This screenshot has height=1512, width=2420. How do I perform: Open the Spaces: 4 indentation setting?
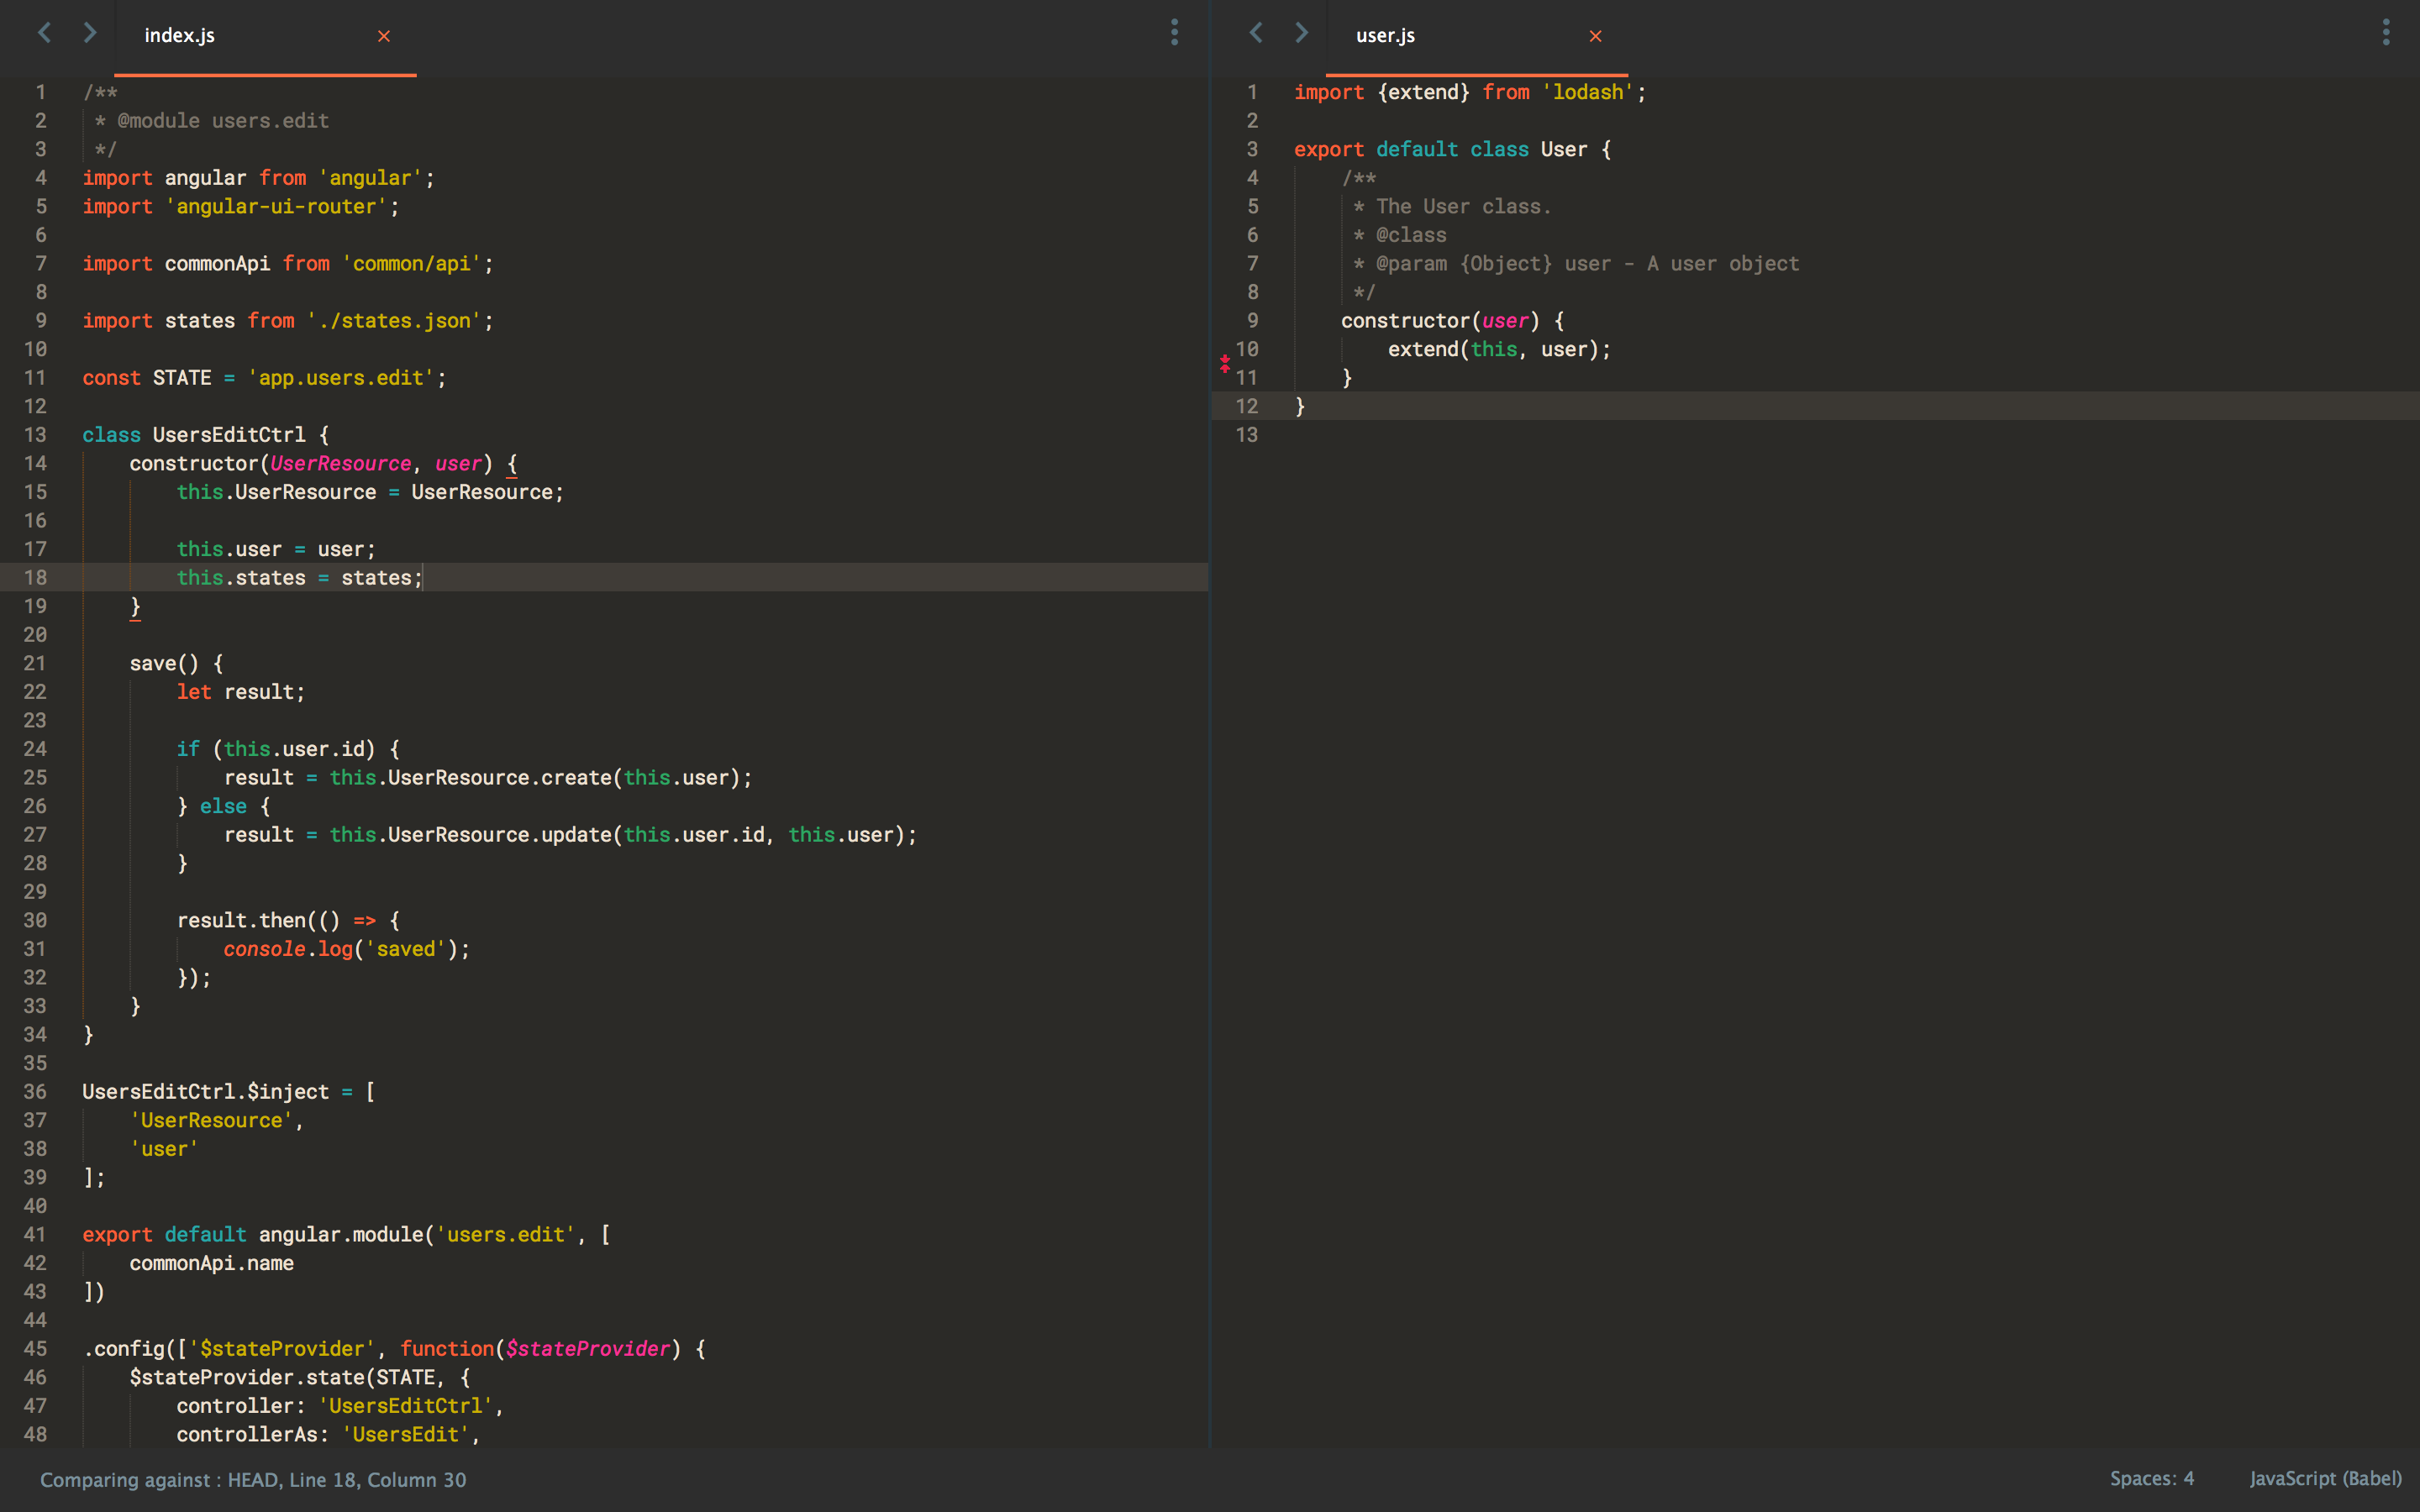click(x=2152, y=1479)
